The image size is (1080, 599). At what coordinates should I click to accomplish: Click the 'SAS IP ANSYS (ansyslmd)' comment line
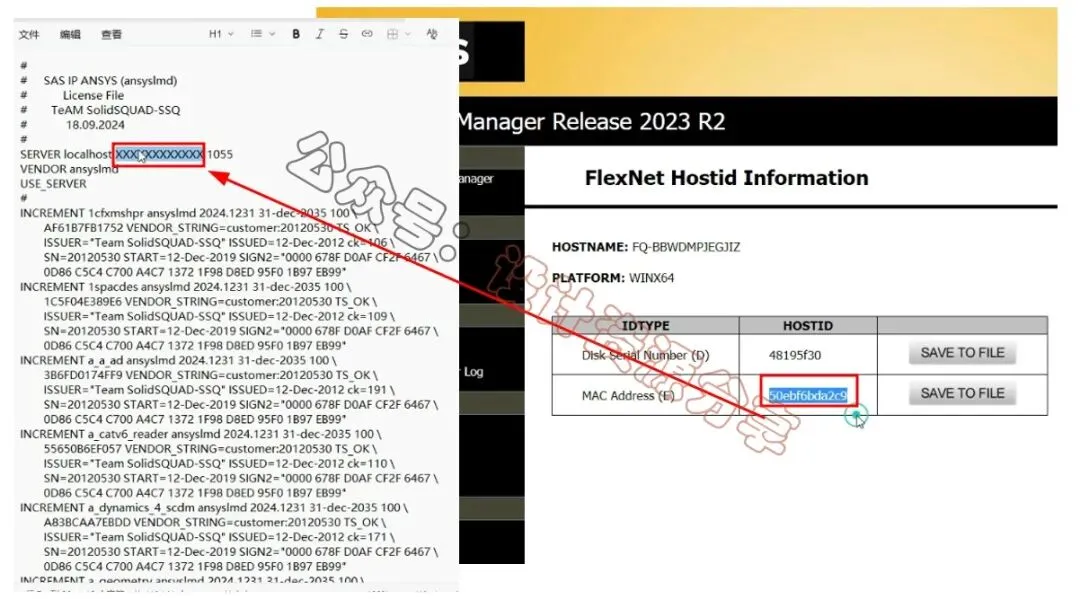coord(110,81)
